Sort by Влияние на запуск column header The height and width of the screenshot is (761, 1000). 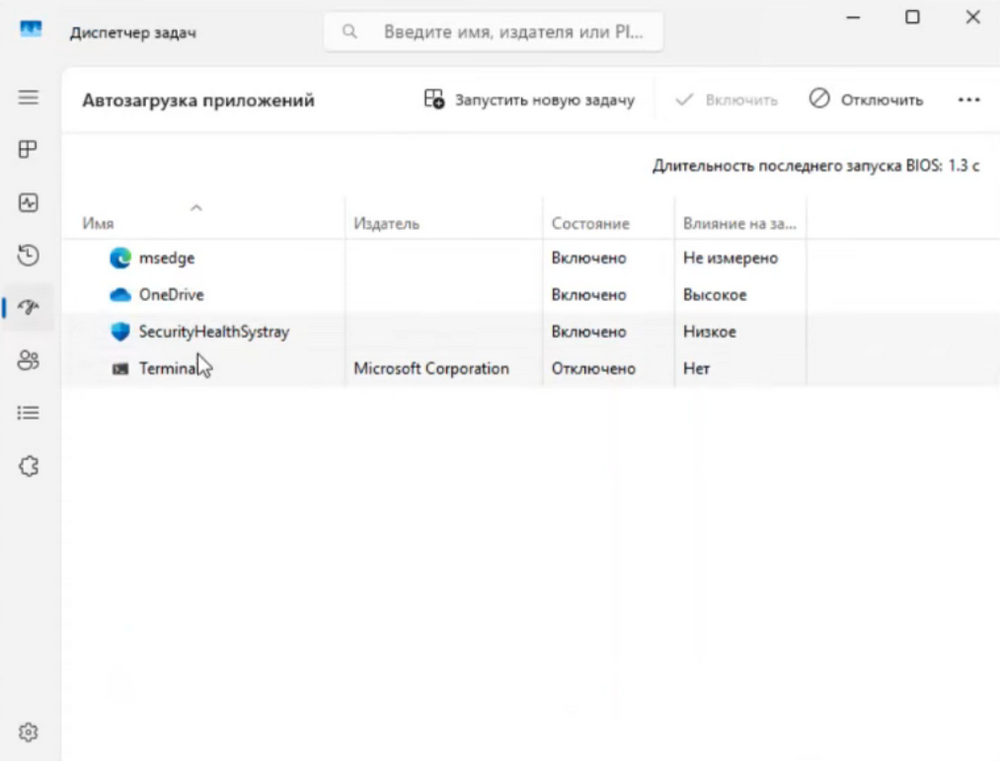point(738,224)
